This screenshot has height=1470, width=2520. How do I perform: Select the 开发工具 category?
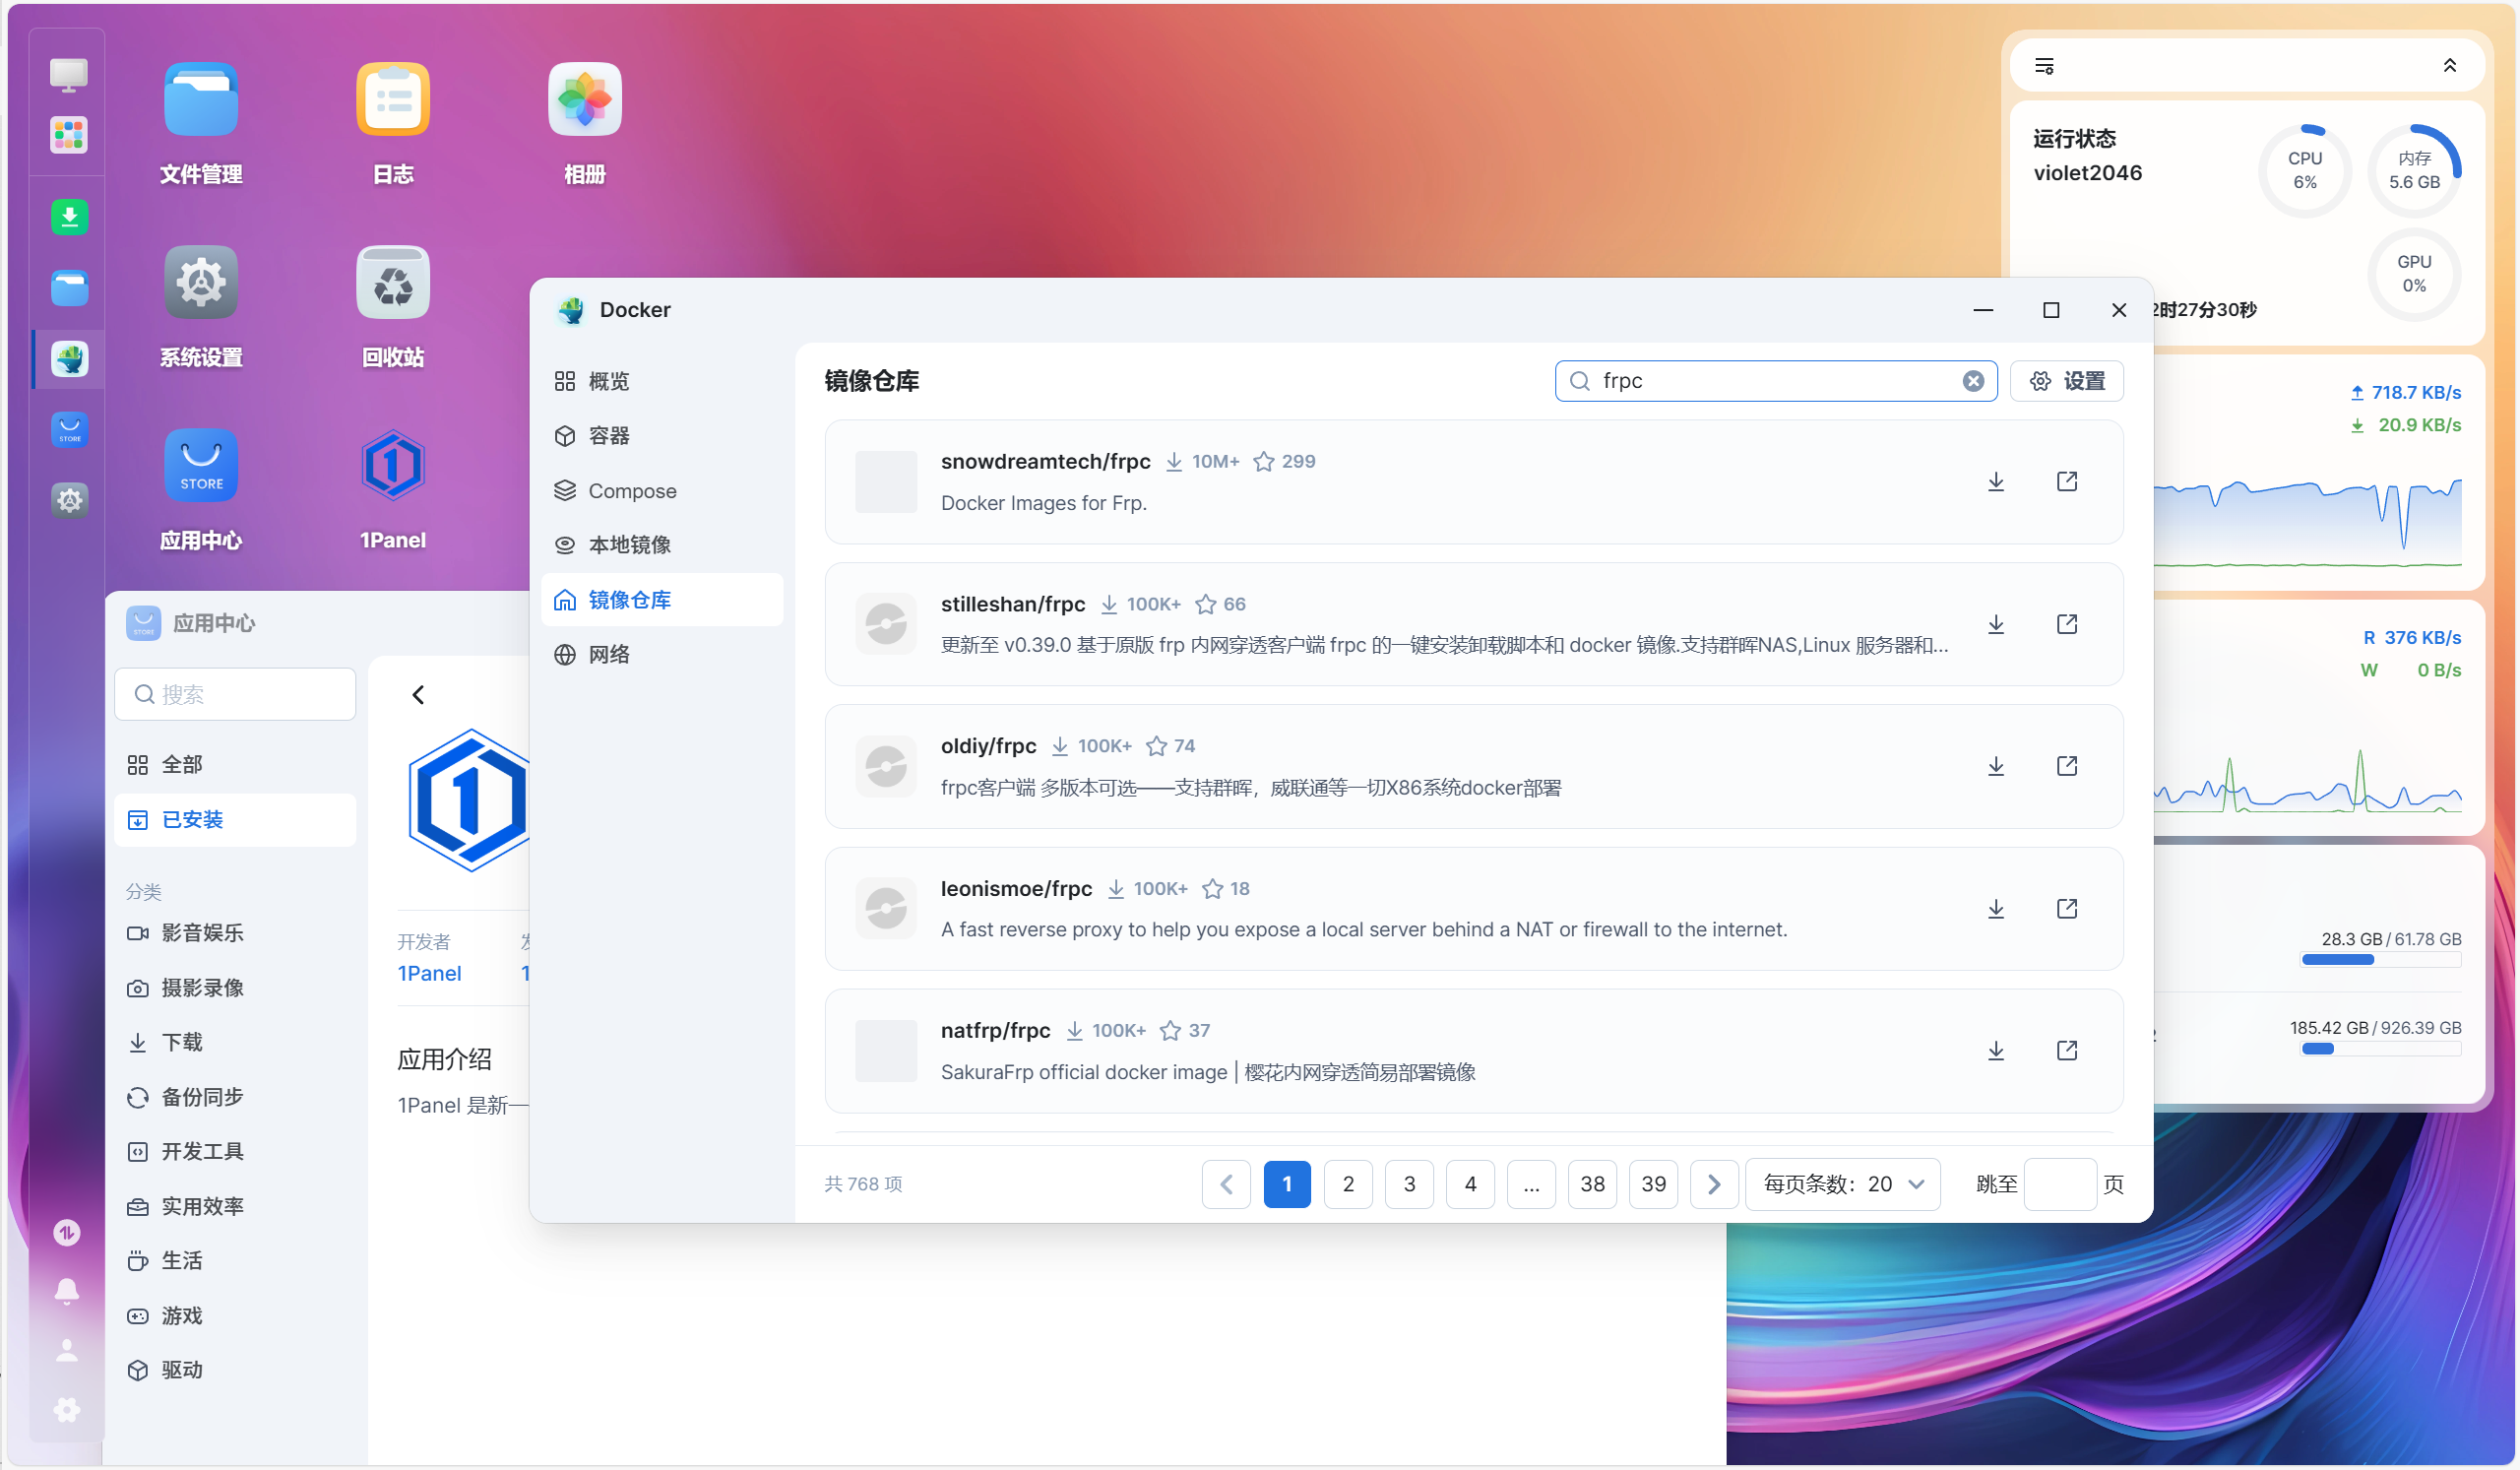pos(202,1152)
